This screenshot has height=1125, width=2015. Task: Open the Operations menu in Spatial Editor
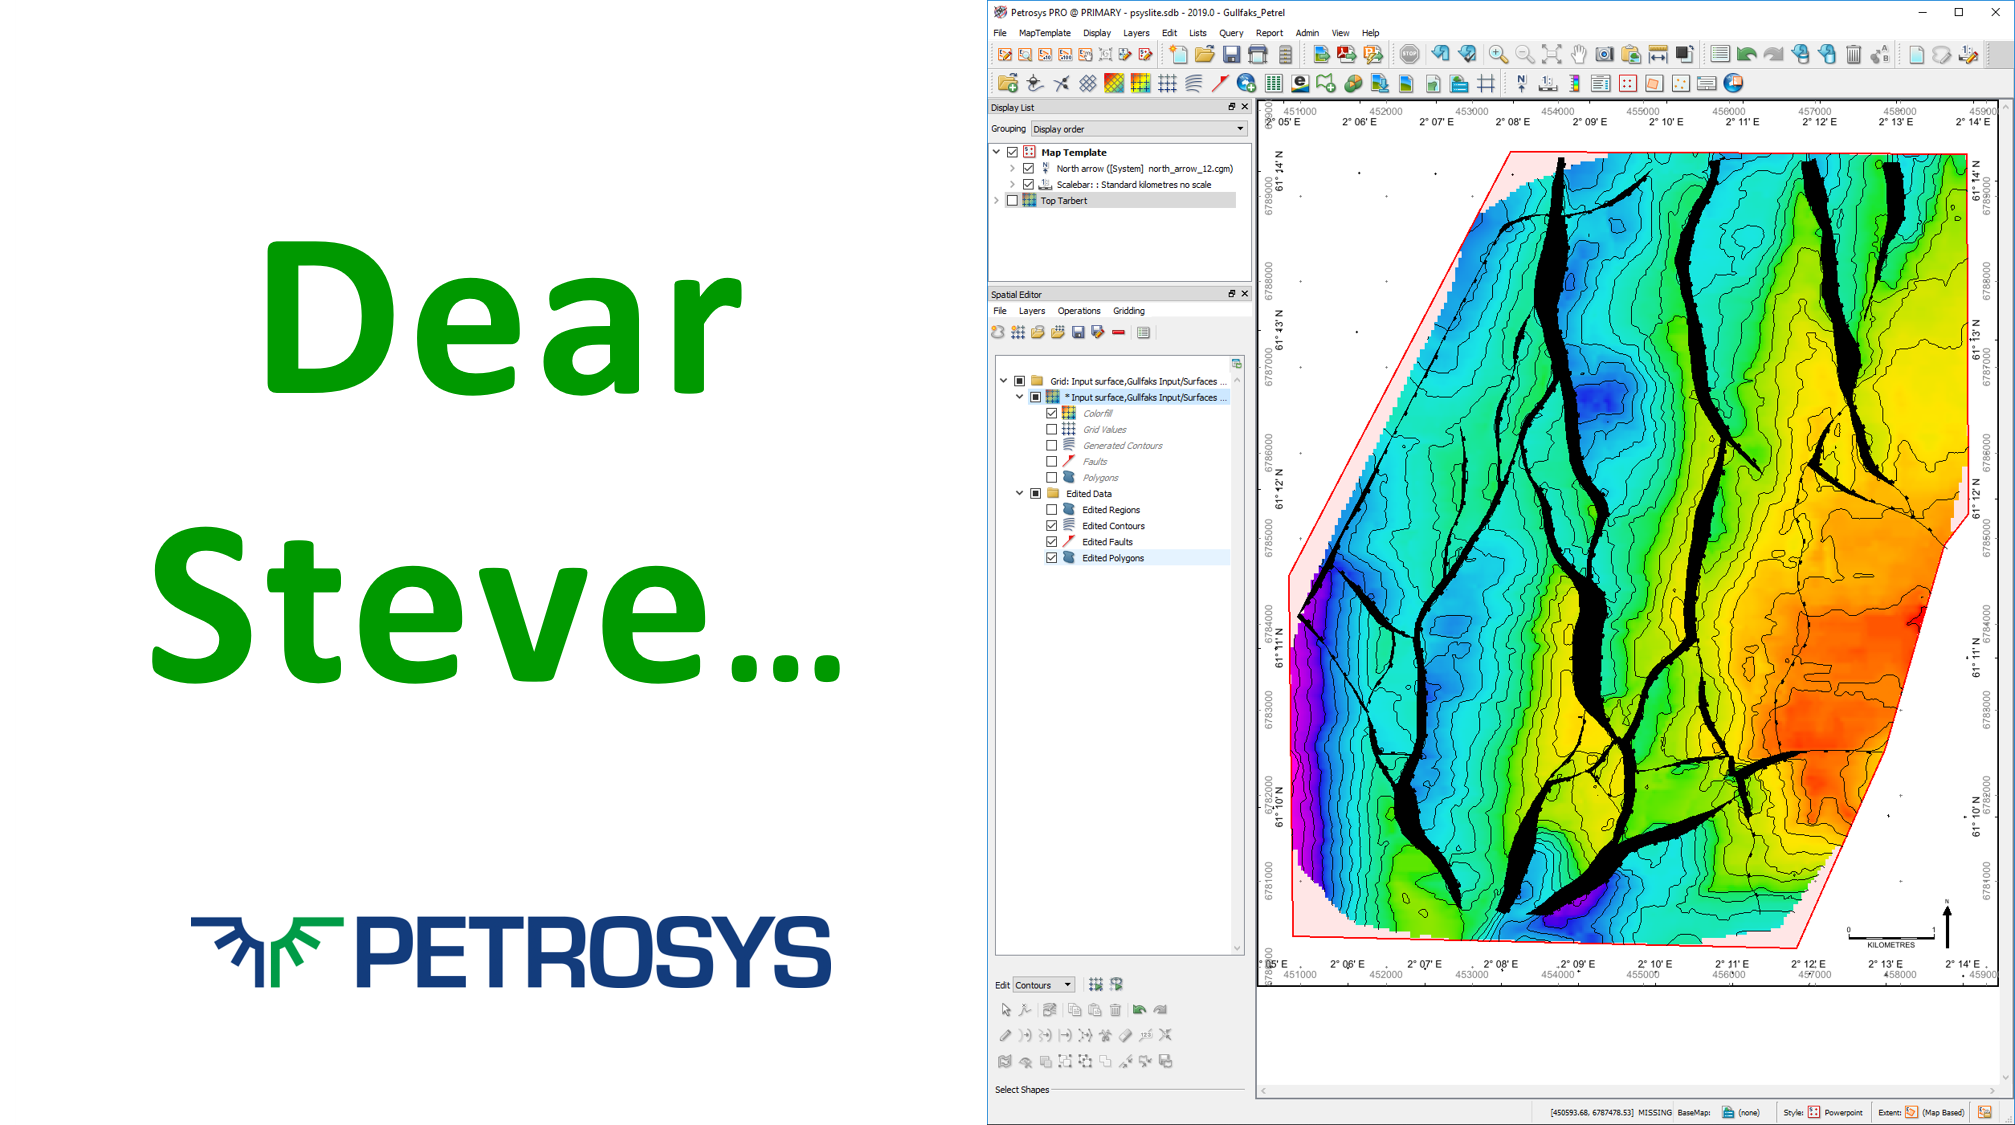1078,311
